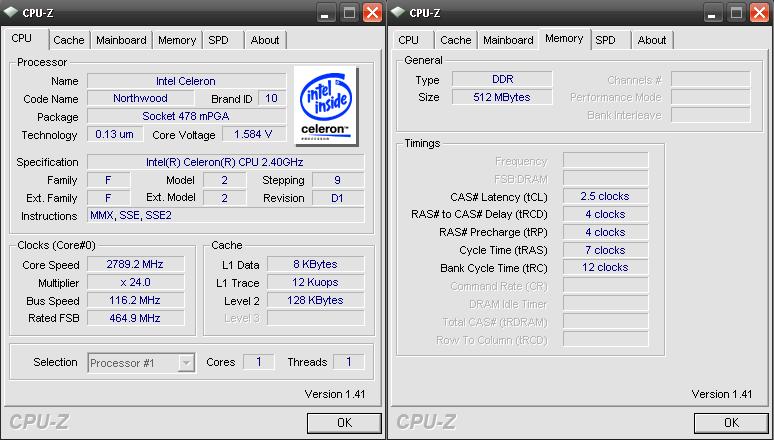Click the Level 2 '128 KBytes' value
774x440 pixels.
pos(315,300)
